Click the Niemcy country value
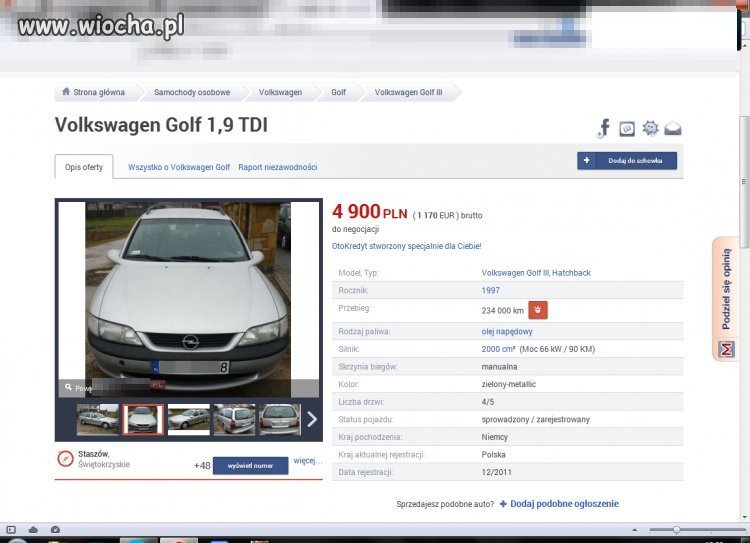This screenshot has width=750, height=543. pyautogui.click(x=495, y=437)
